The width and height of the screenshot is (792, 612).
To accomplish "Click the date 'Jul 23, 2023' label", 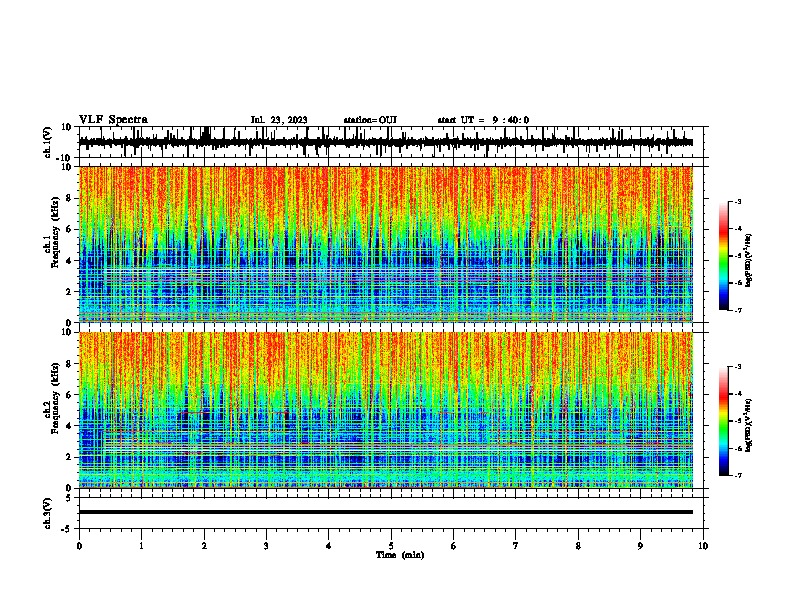I will pyautogui.click(x=279, y=120).
